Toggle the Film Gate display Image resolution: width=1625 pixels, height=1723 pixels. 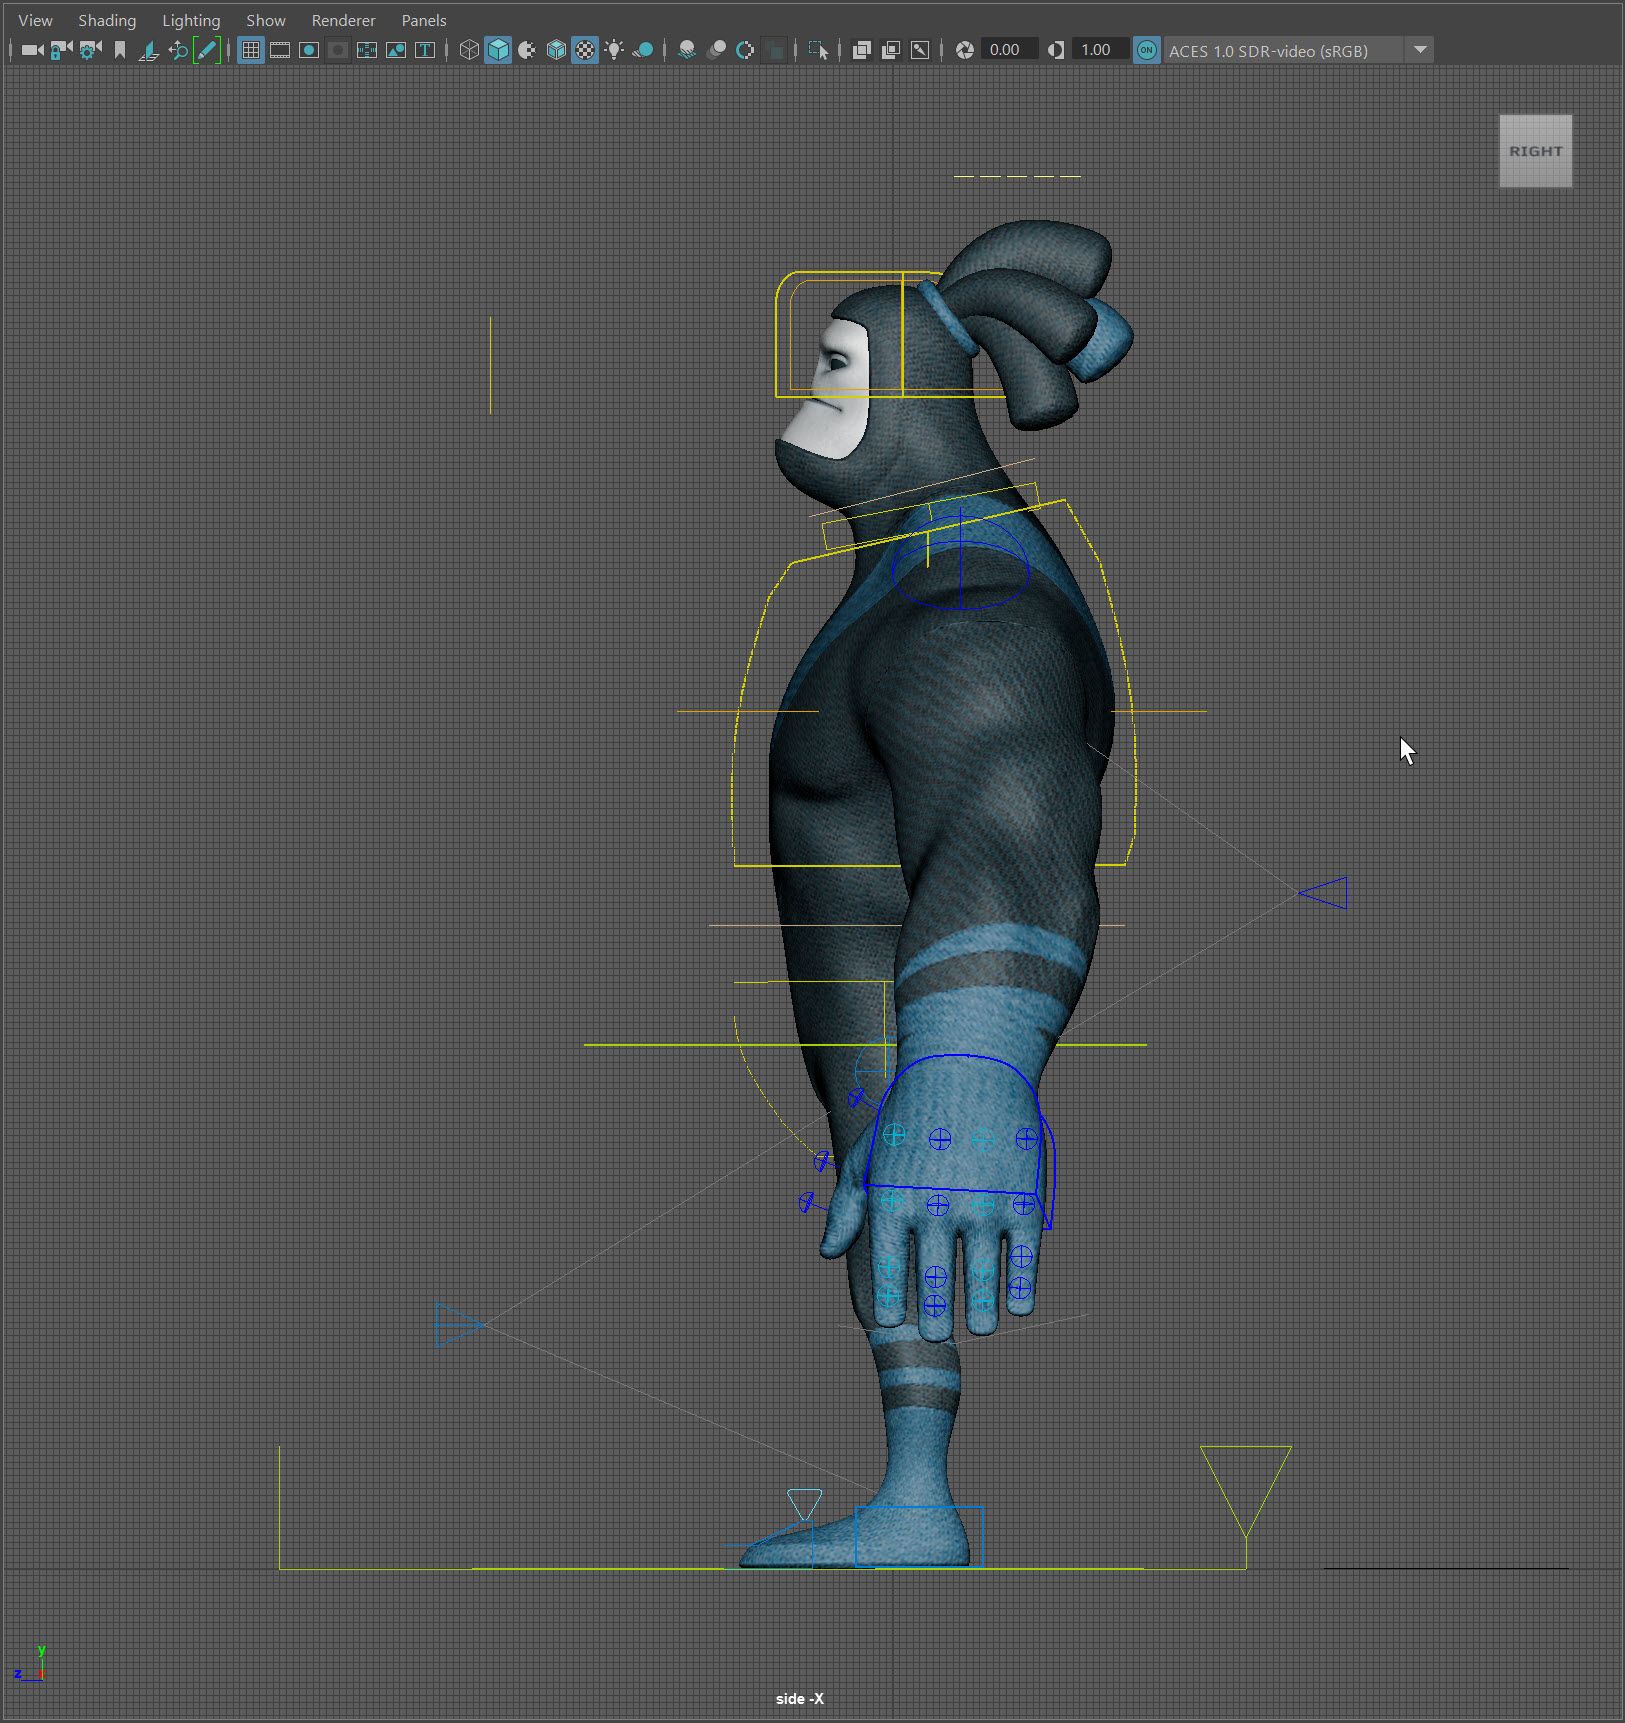tap(280, 50)
